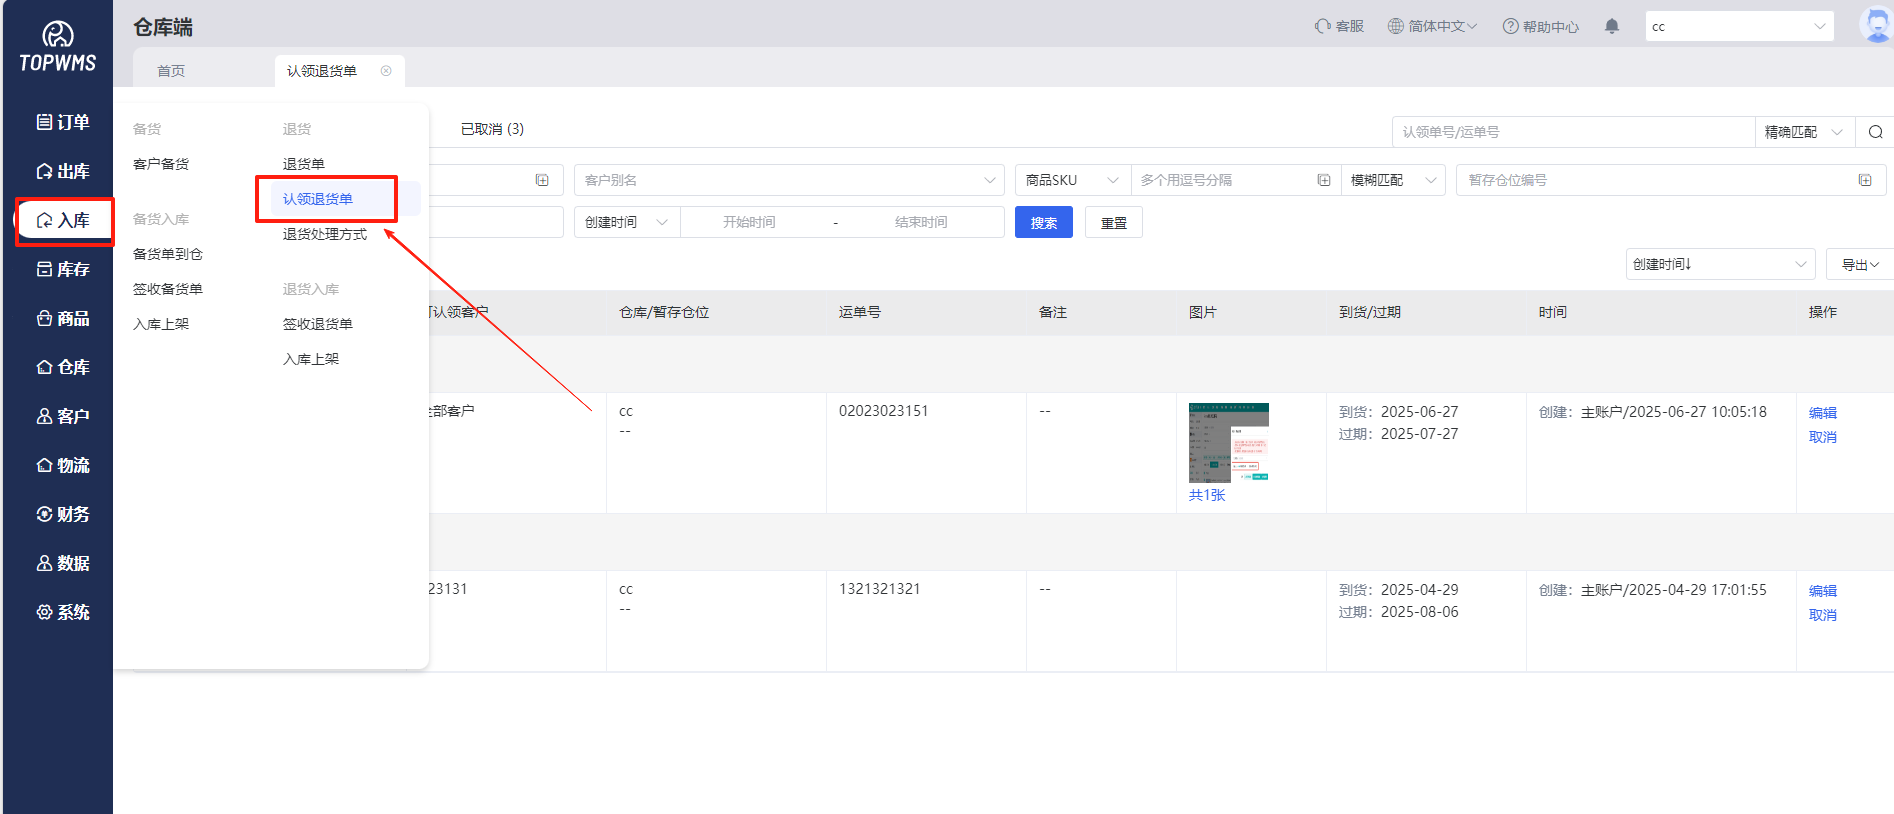
Task: Select 认领退货单 menu item
Action: (x=318, y=199)
